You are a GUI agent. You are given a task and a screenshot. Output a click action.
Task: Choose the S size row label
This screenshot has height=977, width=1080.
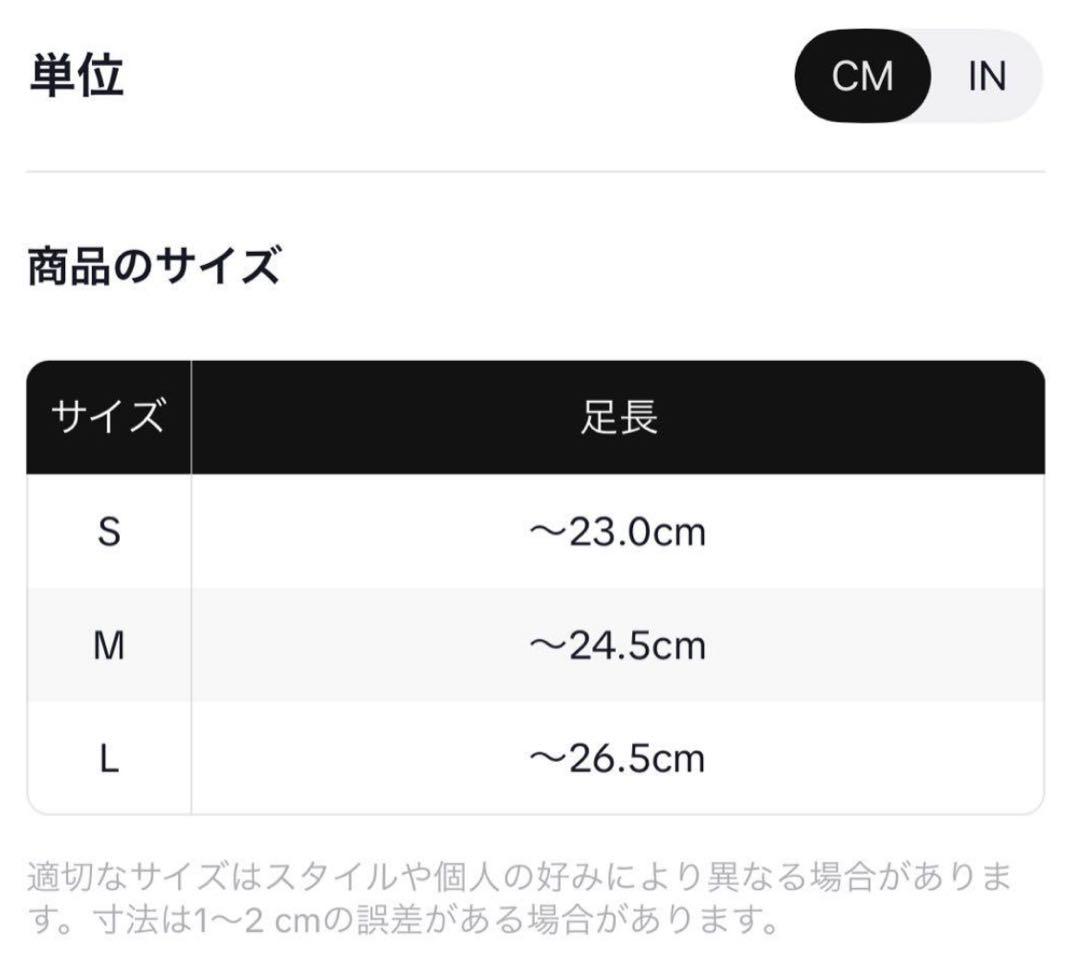click(108, 532)
